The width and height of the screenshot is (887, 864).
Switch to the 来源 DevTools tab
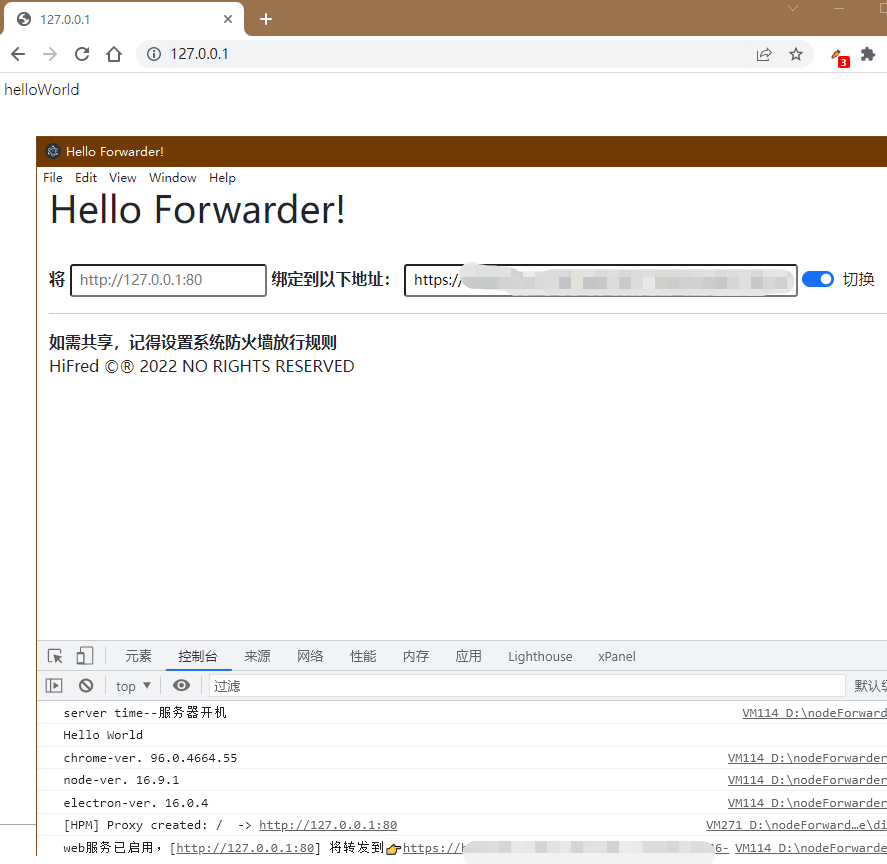[257, 656]
